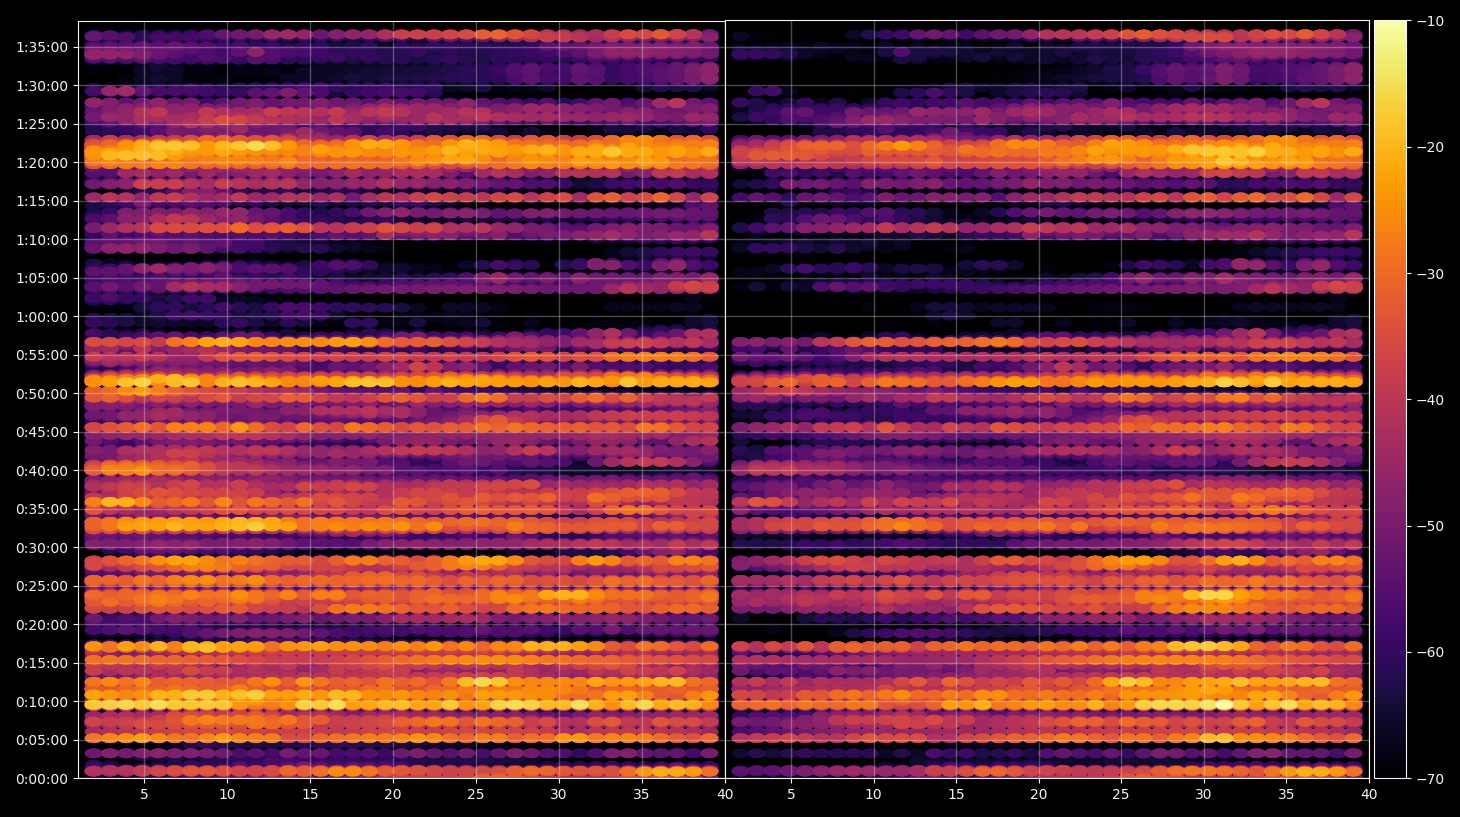Click x-axis tick "10" under the left heatmap

tap(227, 795)
